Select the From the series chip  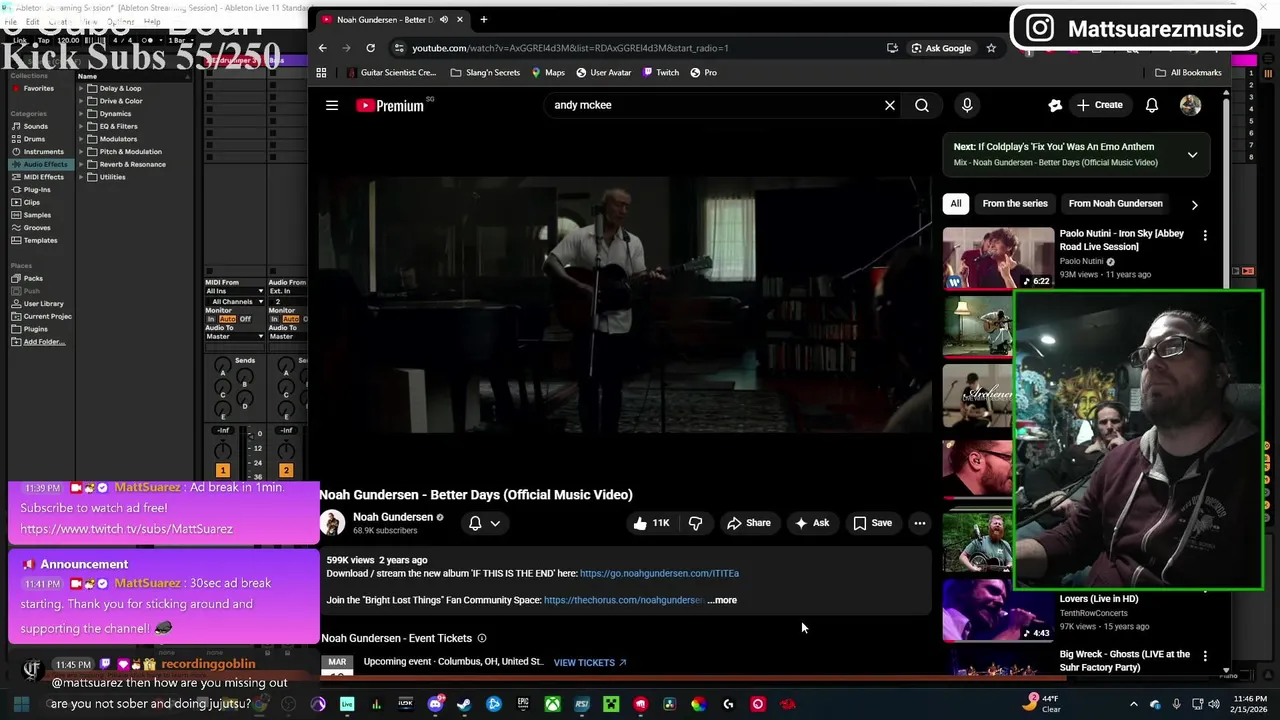(x=1015, y=204)
